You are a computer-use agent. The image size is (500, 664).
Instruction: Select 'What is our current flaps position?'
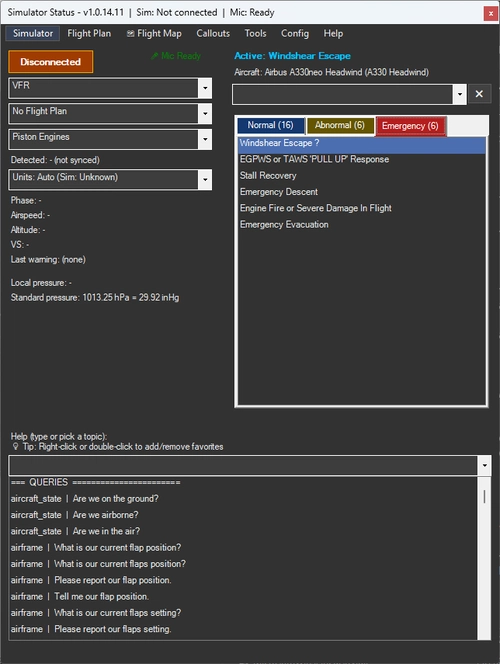[243, 564]
